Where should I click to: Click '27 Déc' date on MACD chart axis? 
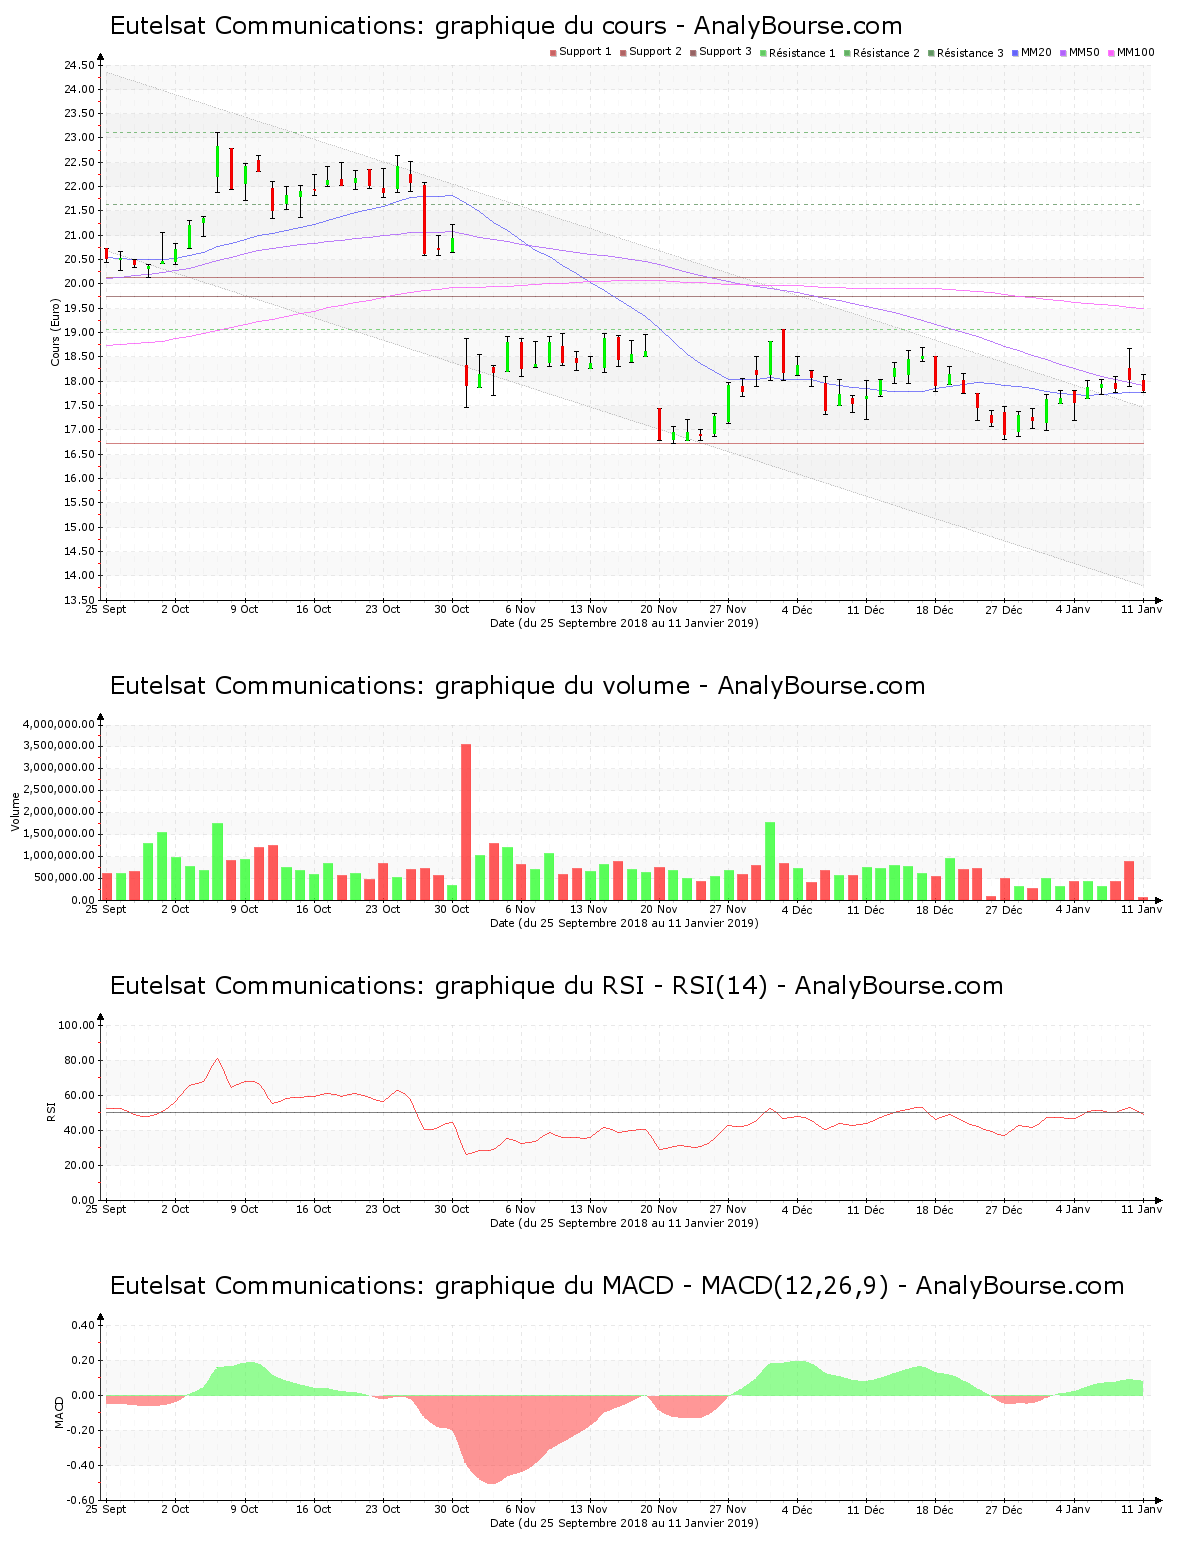(x=1004, y=1509)
